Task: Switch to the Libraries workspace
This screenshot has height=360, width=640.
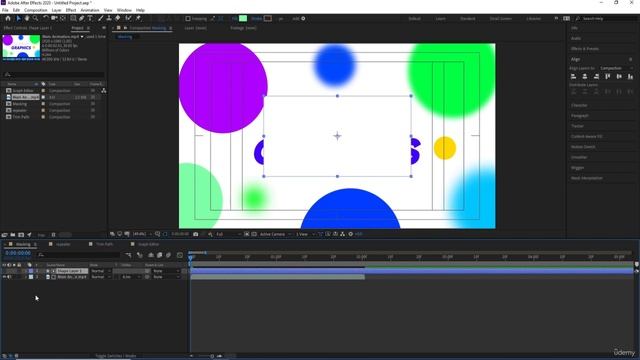Action: point(533,19)
